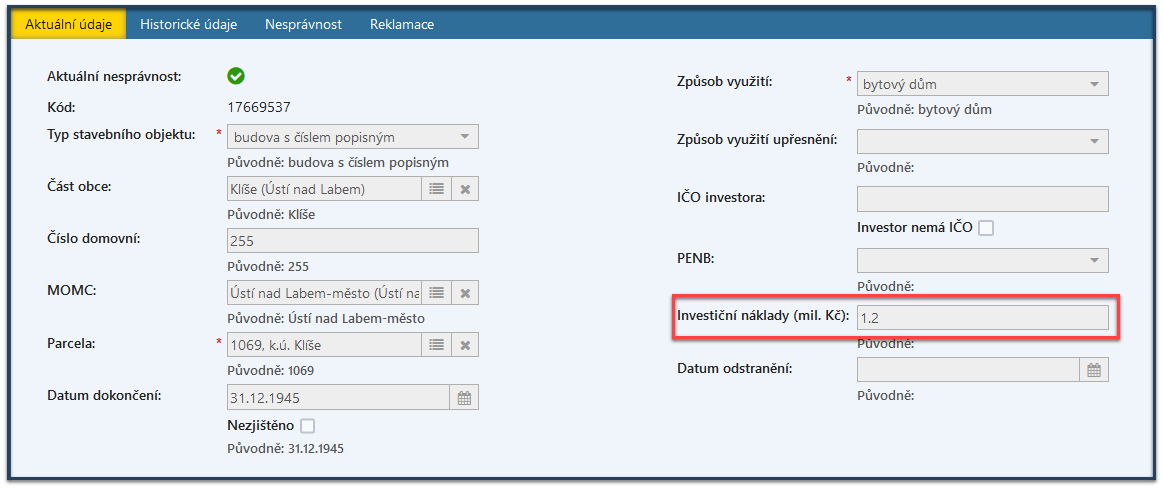Image resolution: width=1163 pixels, height=489 pixels.
Task: Open list picker for Část obce
Action: pyautogui.click(x=436, y=188)
